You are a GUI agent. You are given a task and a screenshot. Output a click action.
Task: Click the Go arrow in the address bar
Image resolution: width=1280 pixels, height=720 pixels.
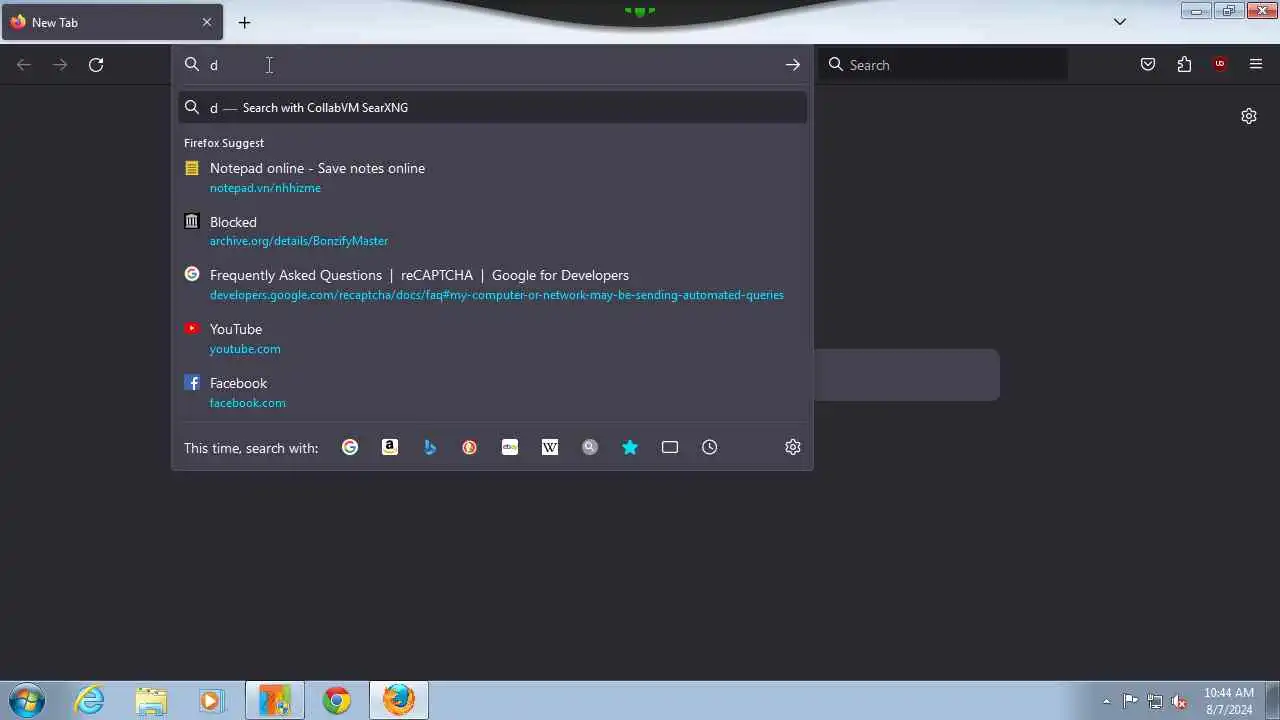792,65
